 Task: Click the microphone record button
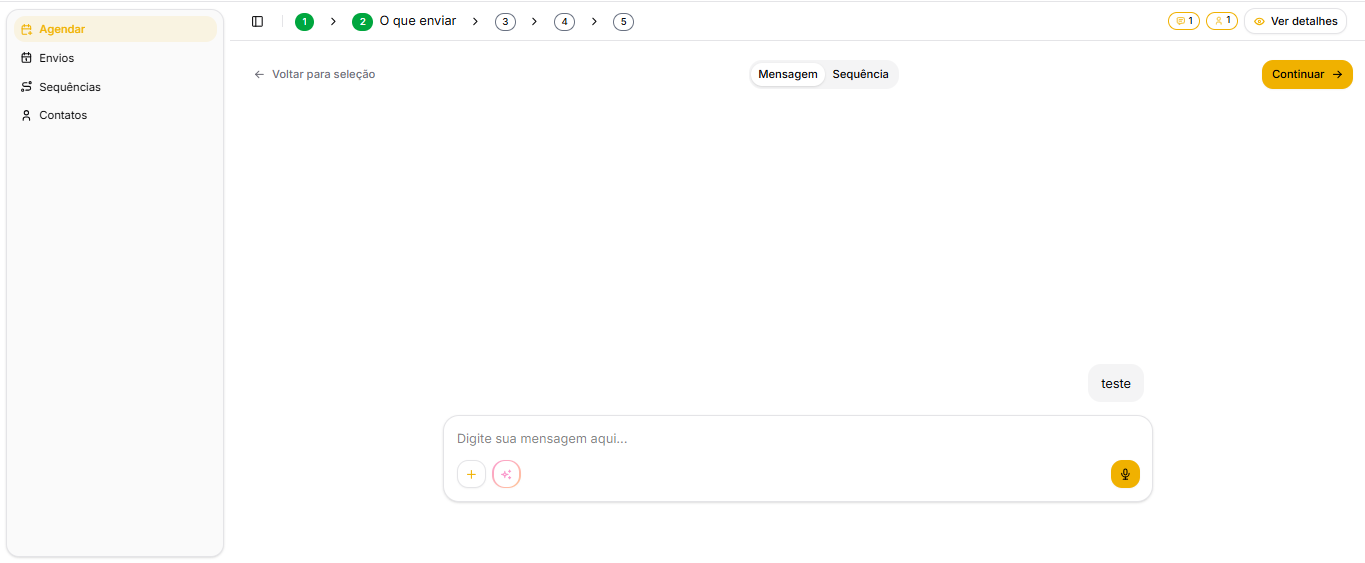1125,474
